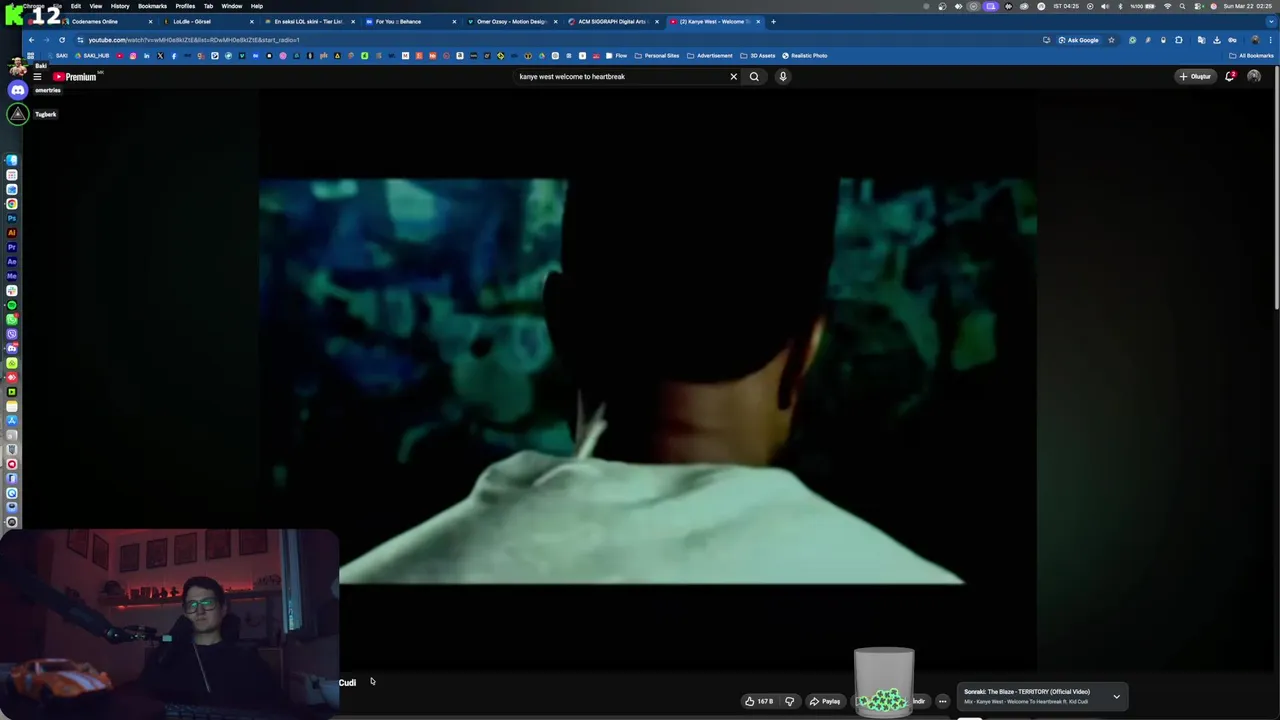Open a new tab with the plus button
This screenshot has width=1280, height=720.
pyautogui.click(x=773, y=21)
